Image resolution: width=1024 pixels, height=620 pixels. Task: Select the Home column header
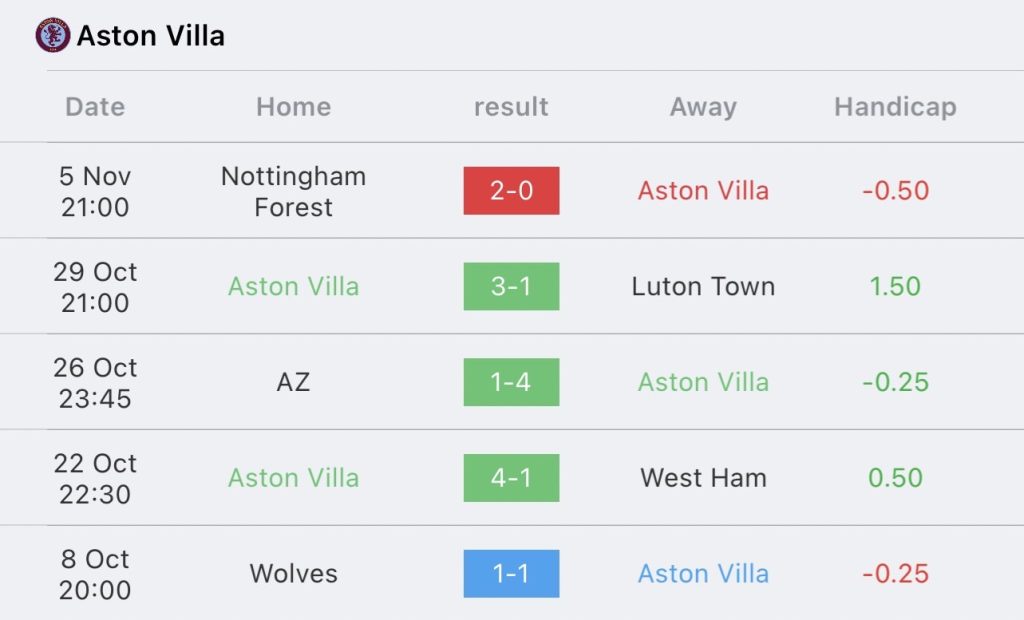[293, 107]
